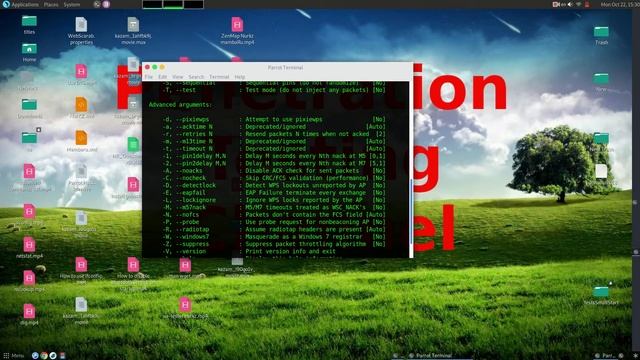Click the 'Advanced arguments:' text in terminal
This screenshot has height=360, width=640.
pos(180,104)
